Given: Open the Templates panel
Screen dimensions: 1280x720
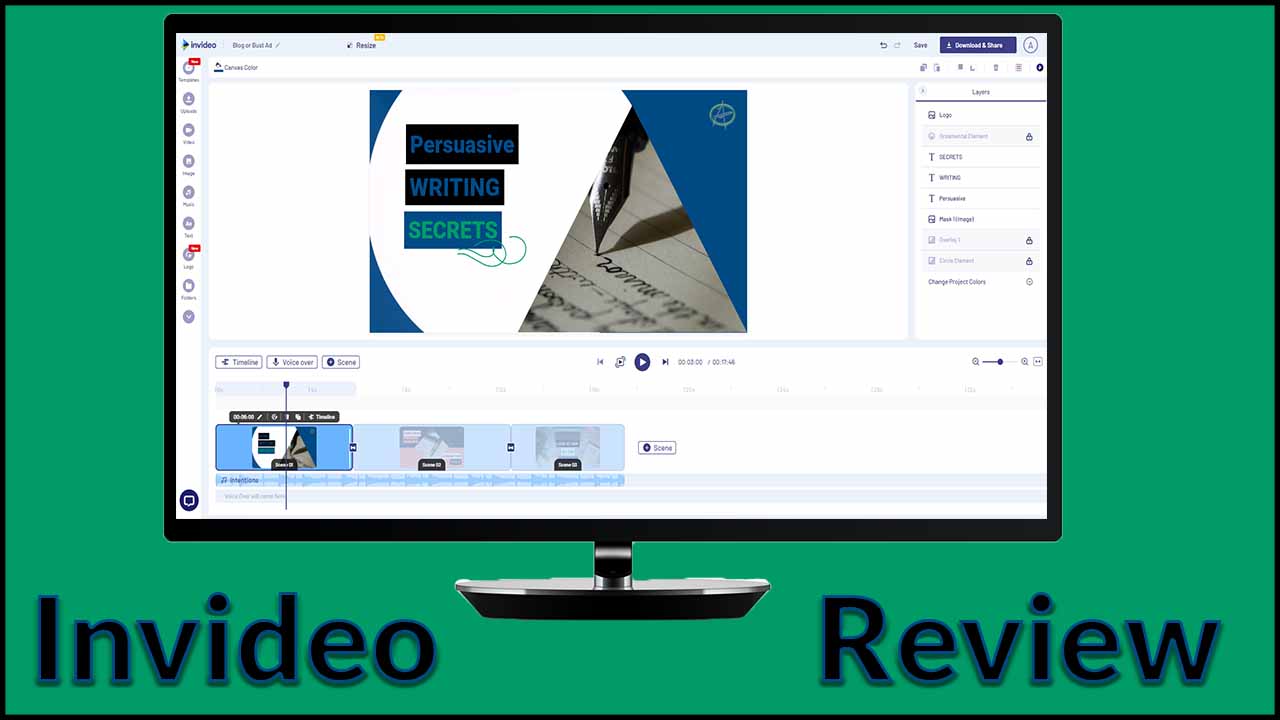Looking at the screenshot, I should [x=188, y=67].
